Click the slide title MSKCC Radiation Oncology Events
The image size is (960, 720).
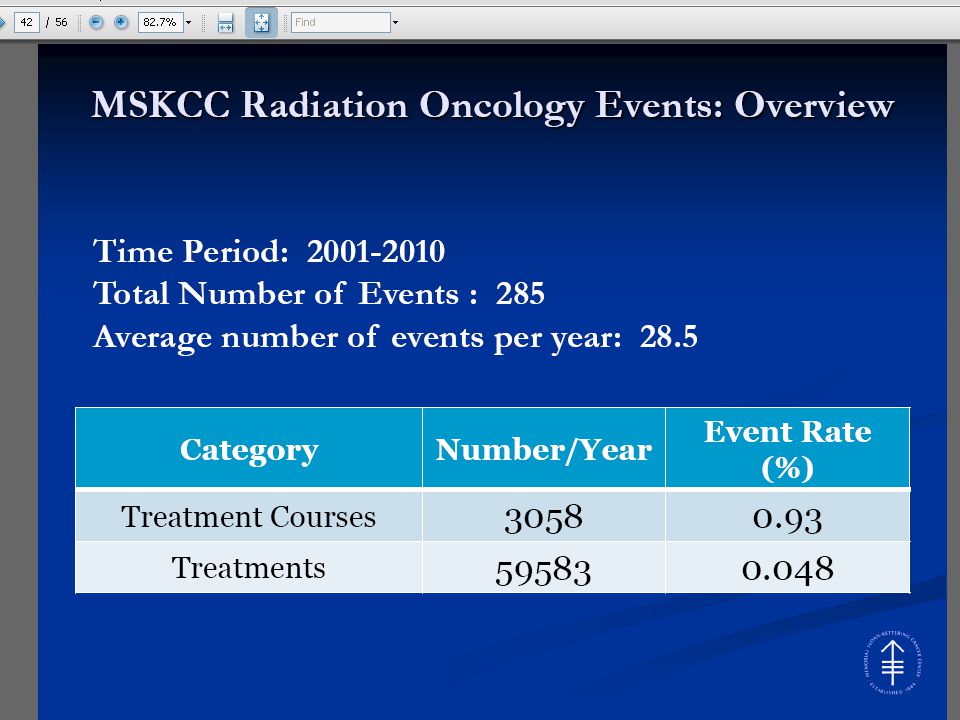(x=493, y=105)
